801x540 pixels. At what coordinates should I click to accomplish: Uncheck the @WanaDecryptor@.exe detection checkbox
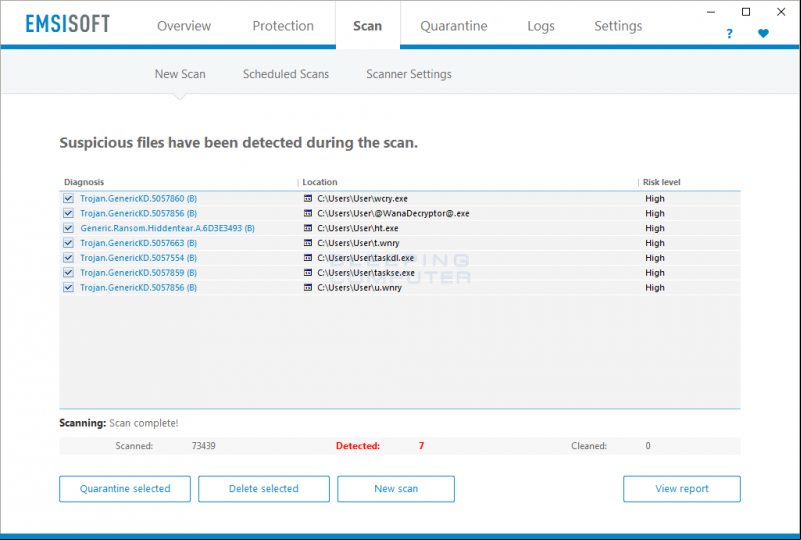click(x=68, y=213)
